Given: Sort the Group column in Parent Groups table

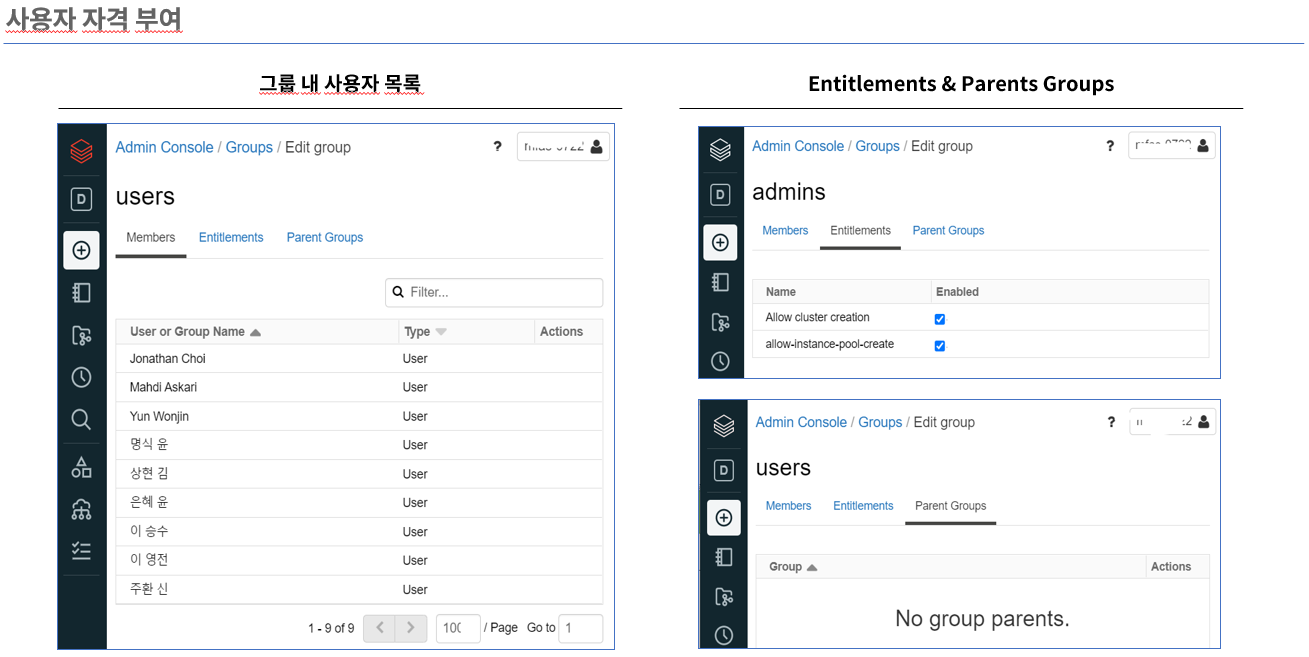Looking at the screenshot, I should tap(811, 567).
